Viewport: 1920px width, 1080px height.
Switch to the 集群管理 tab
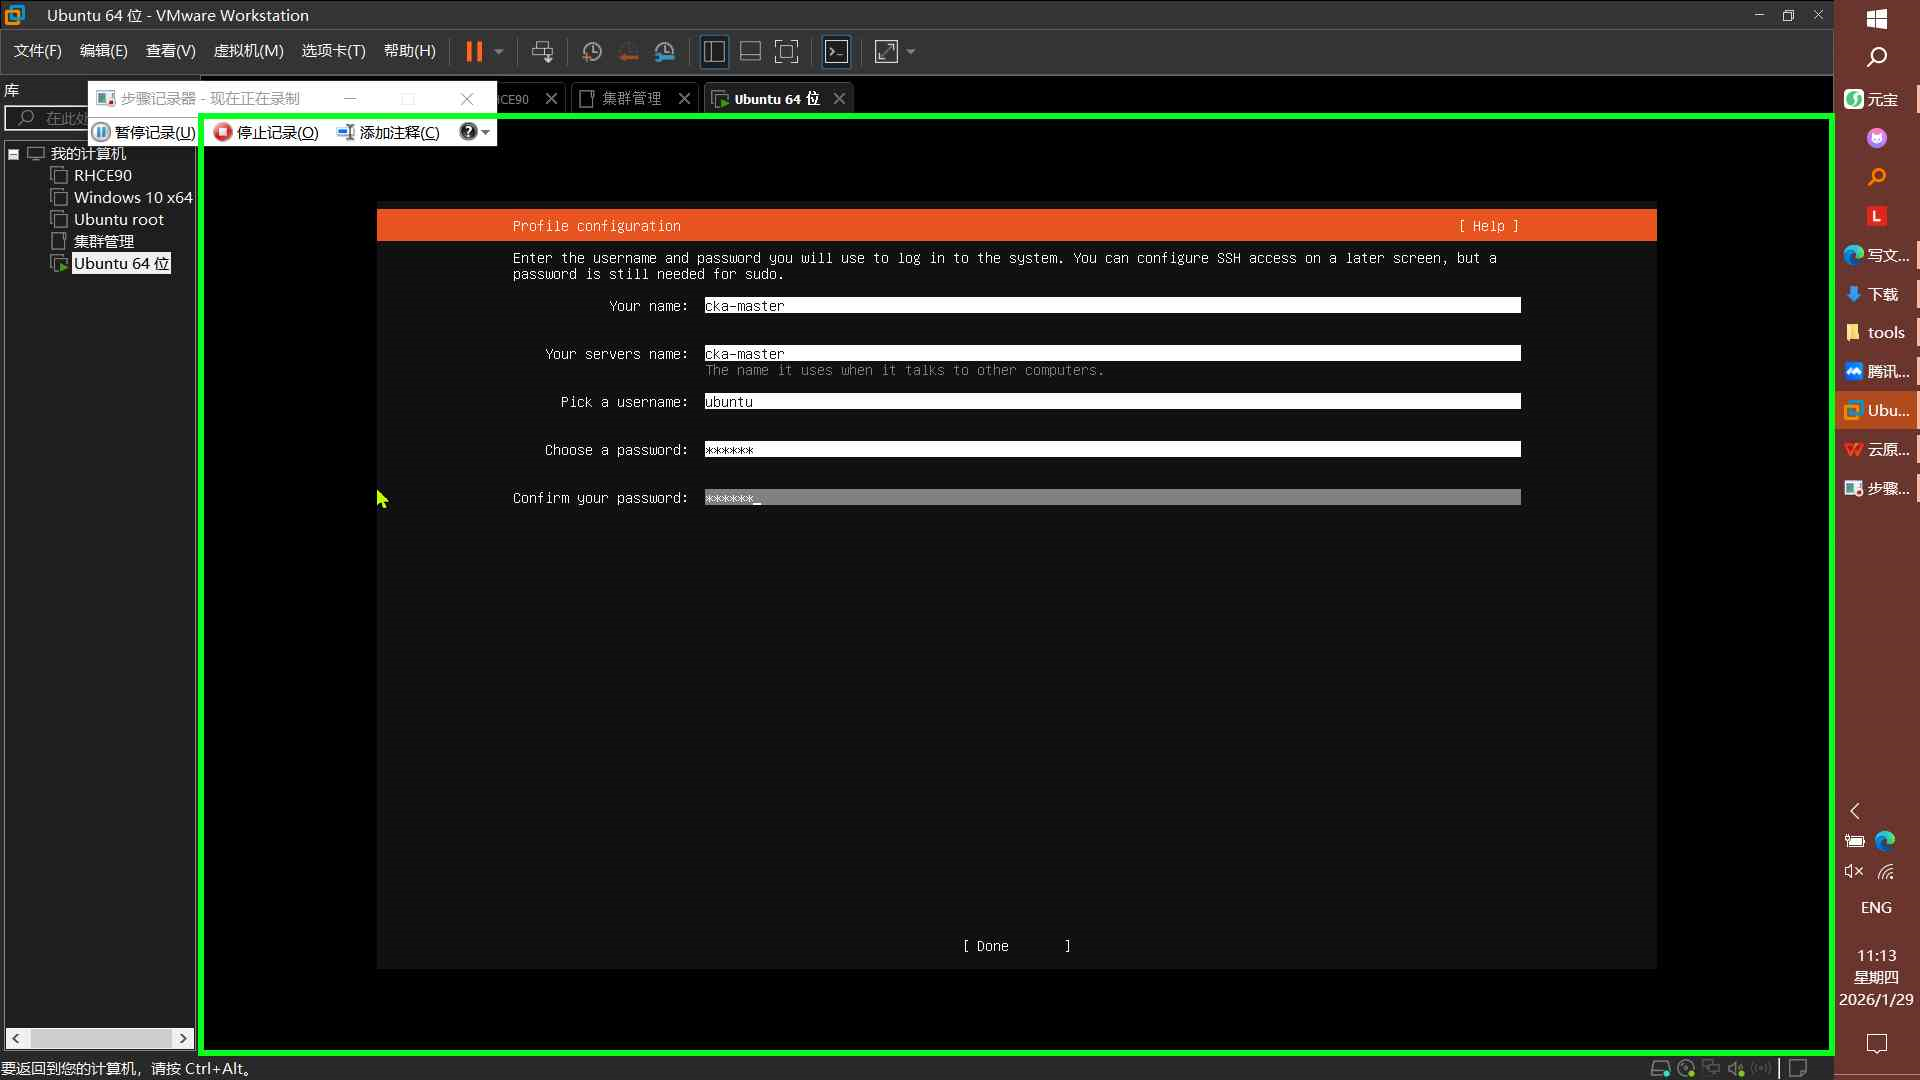click(x=631, y=98)
